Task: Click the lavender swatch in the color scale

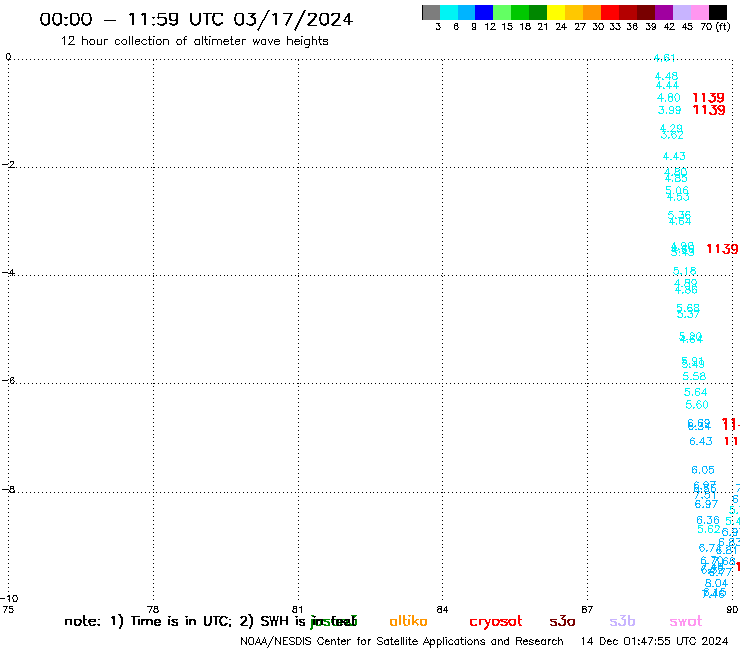Action: coord(682,12)
